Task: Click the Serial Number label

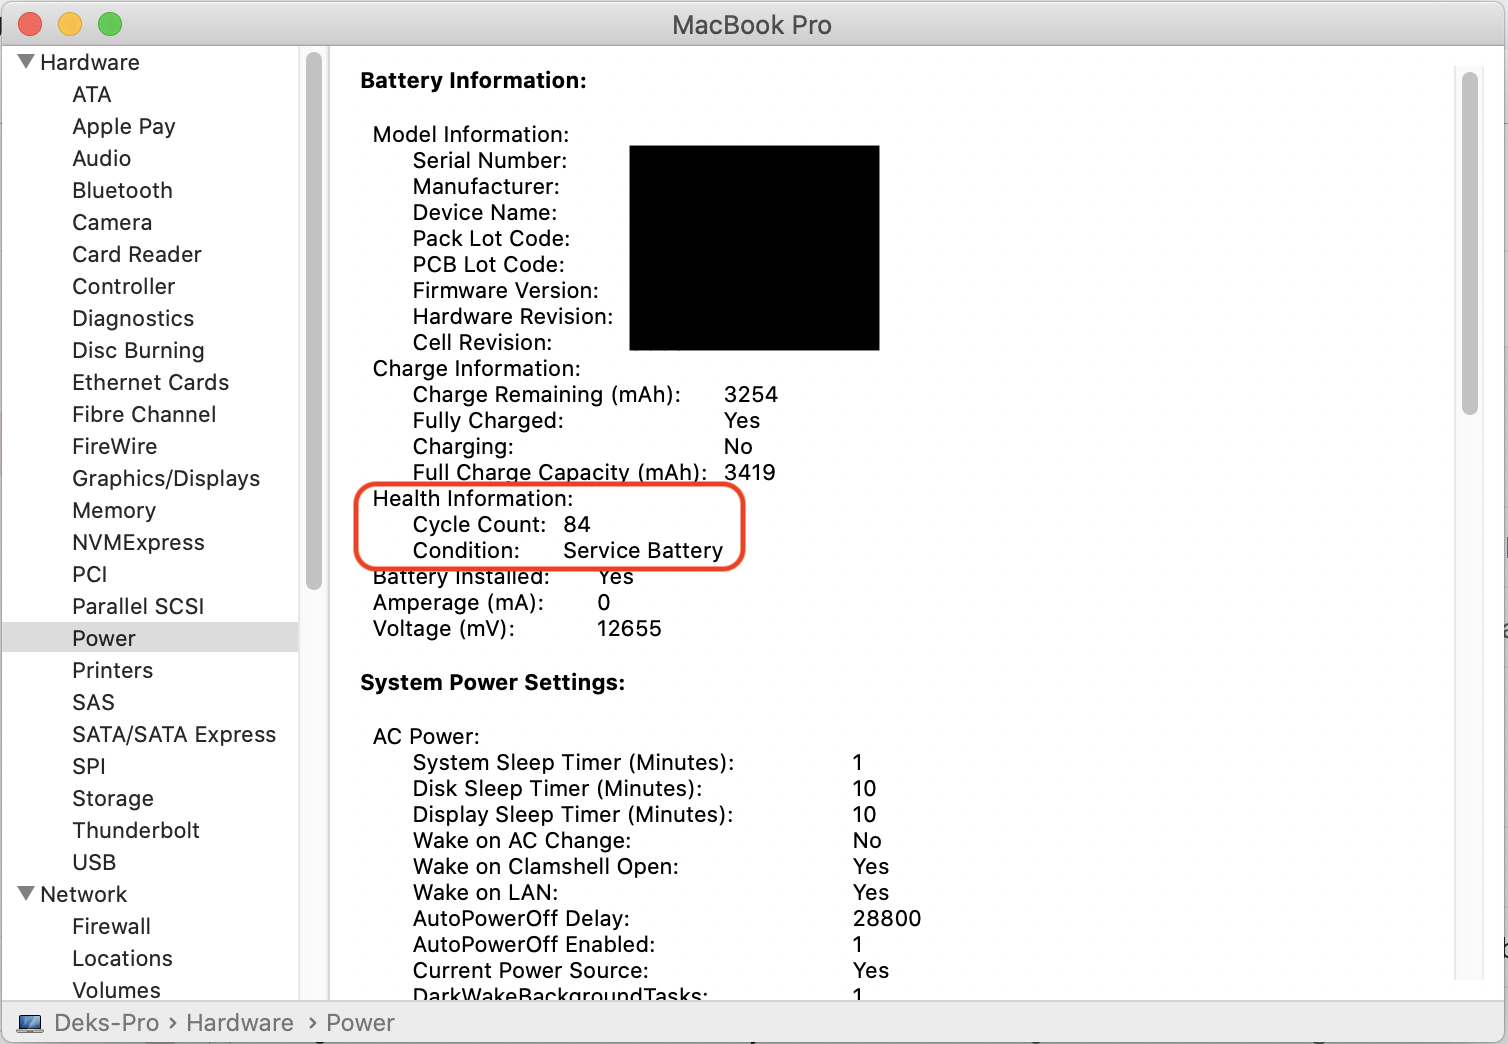Action: [490, 160]
